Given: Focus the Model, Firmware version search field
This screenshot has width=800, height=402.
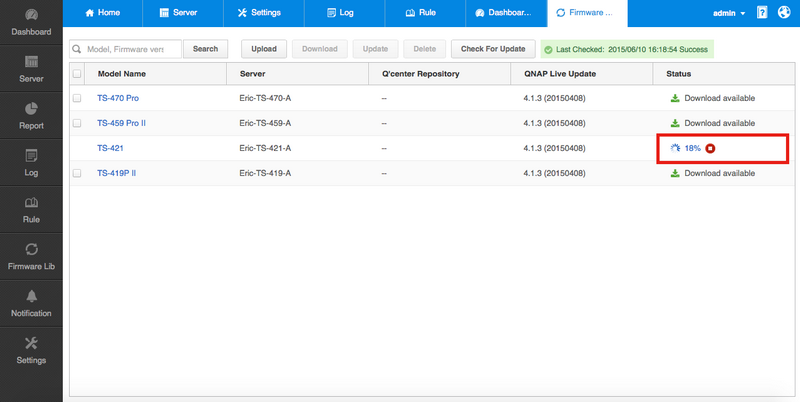Looking at the screenshot, I should click(125, 49).
